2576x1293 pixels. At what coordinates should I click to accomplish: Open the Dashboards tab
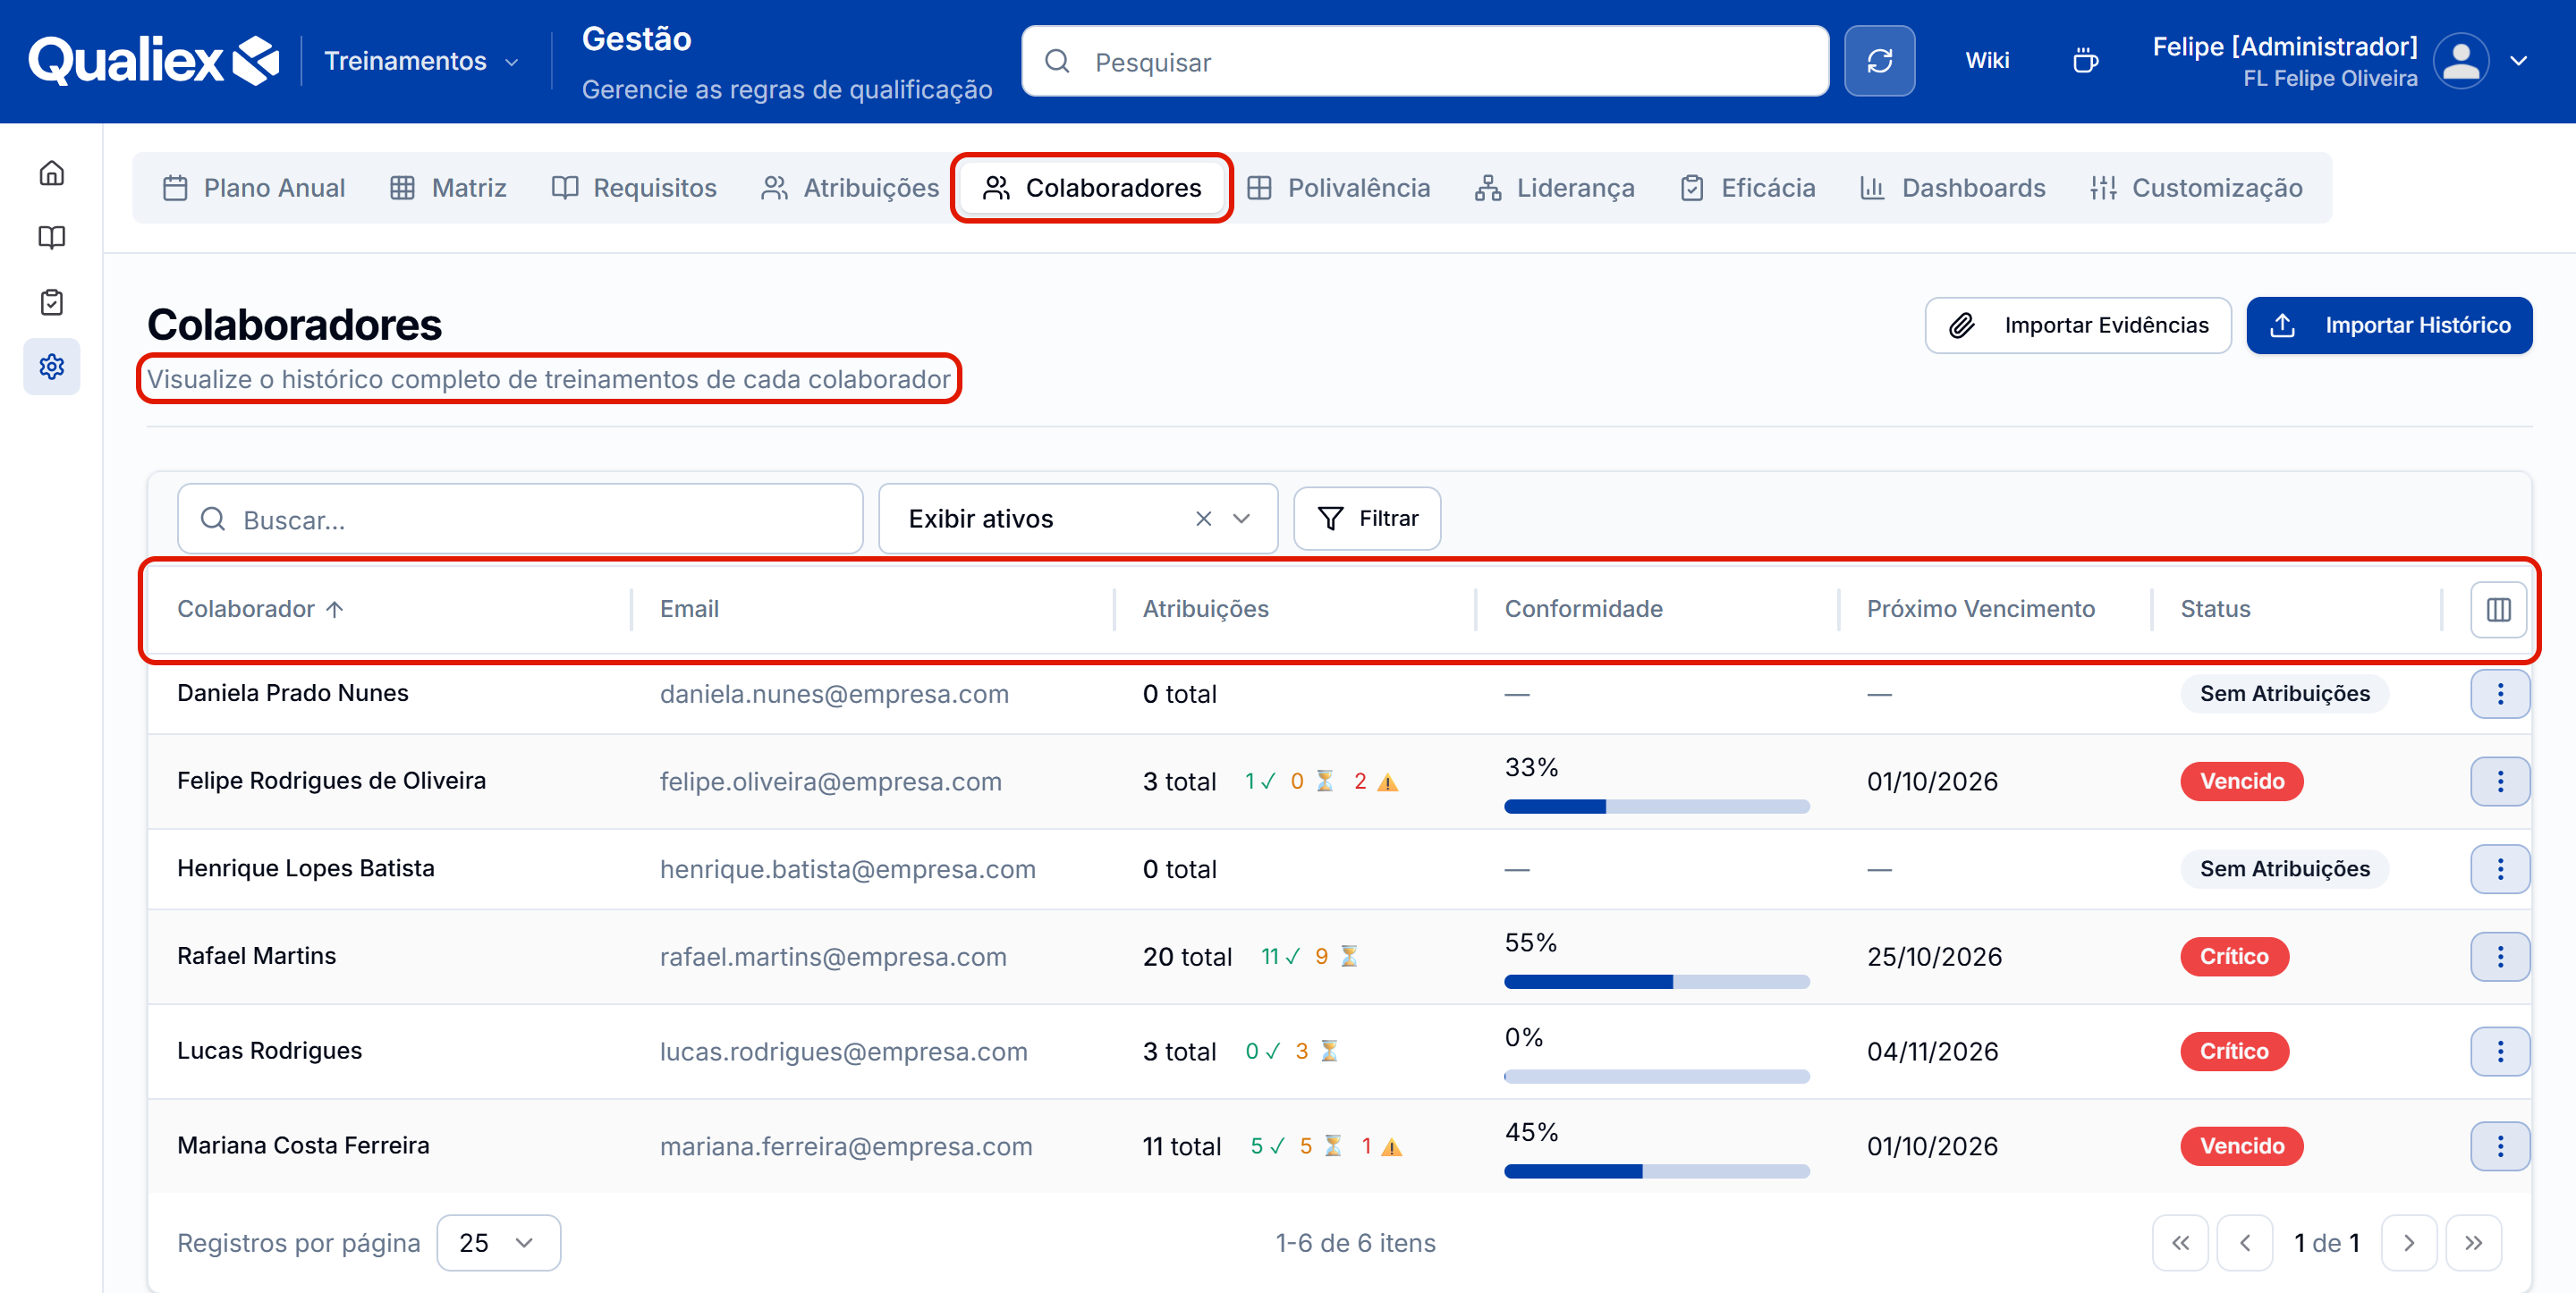coord(1952,188)
